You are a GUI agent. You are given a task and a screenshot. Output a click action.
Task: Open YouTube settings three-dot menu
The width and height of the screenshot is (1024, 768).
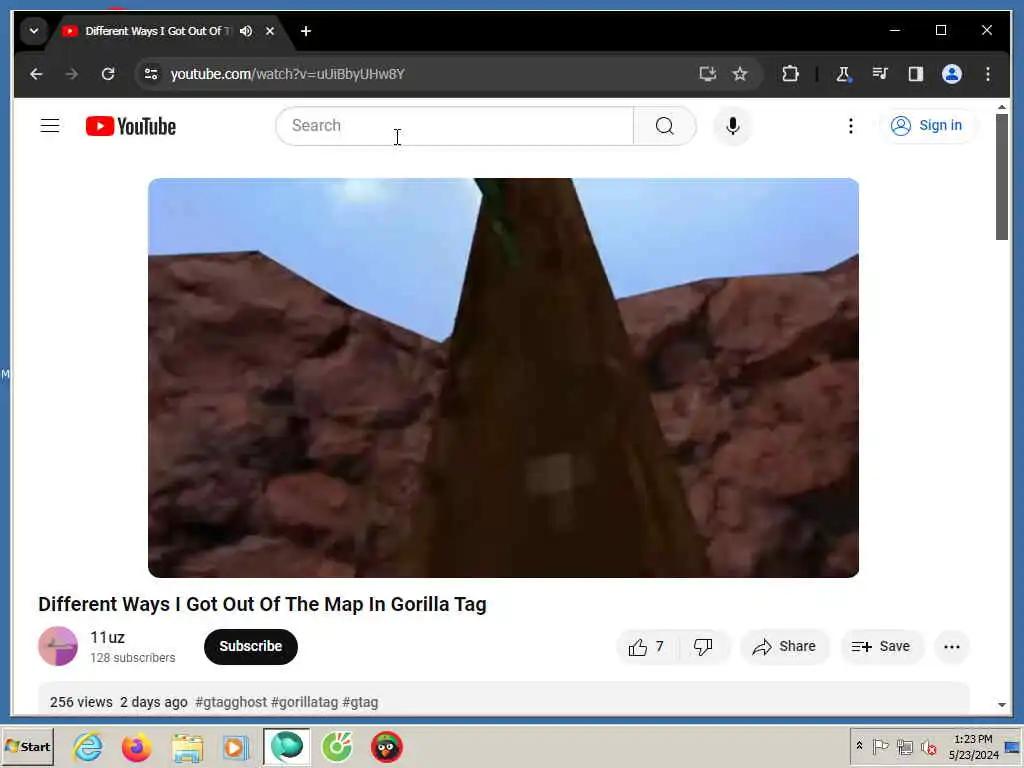click(x=850, y=125)
